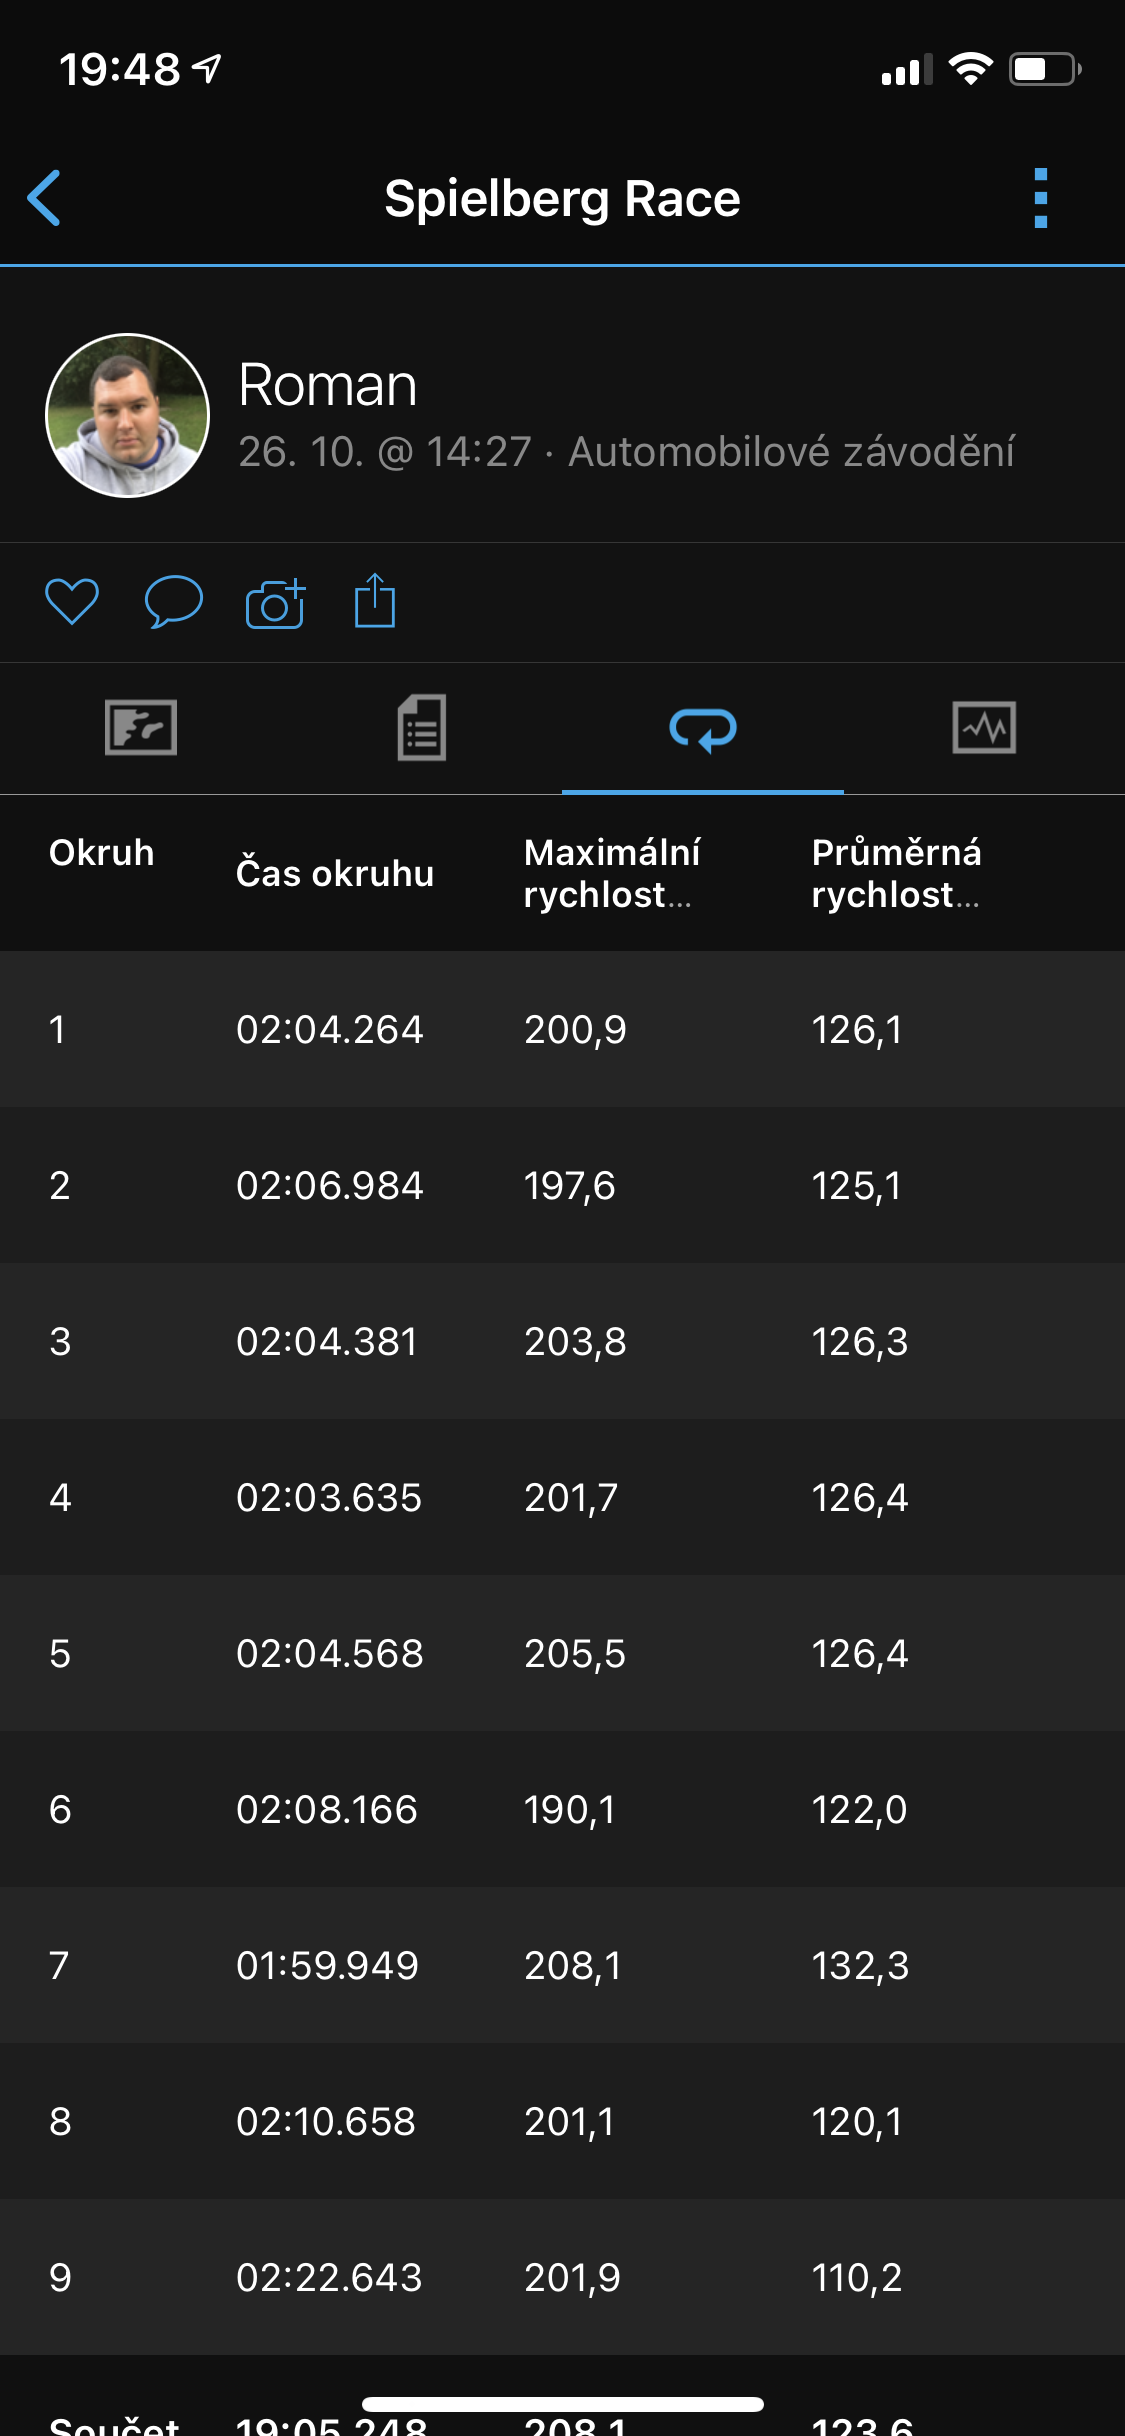The image size is (1125, 2436).
Task: Tap the Roman username
Action: (x=327, y=385)
